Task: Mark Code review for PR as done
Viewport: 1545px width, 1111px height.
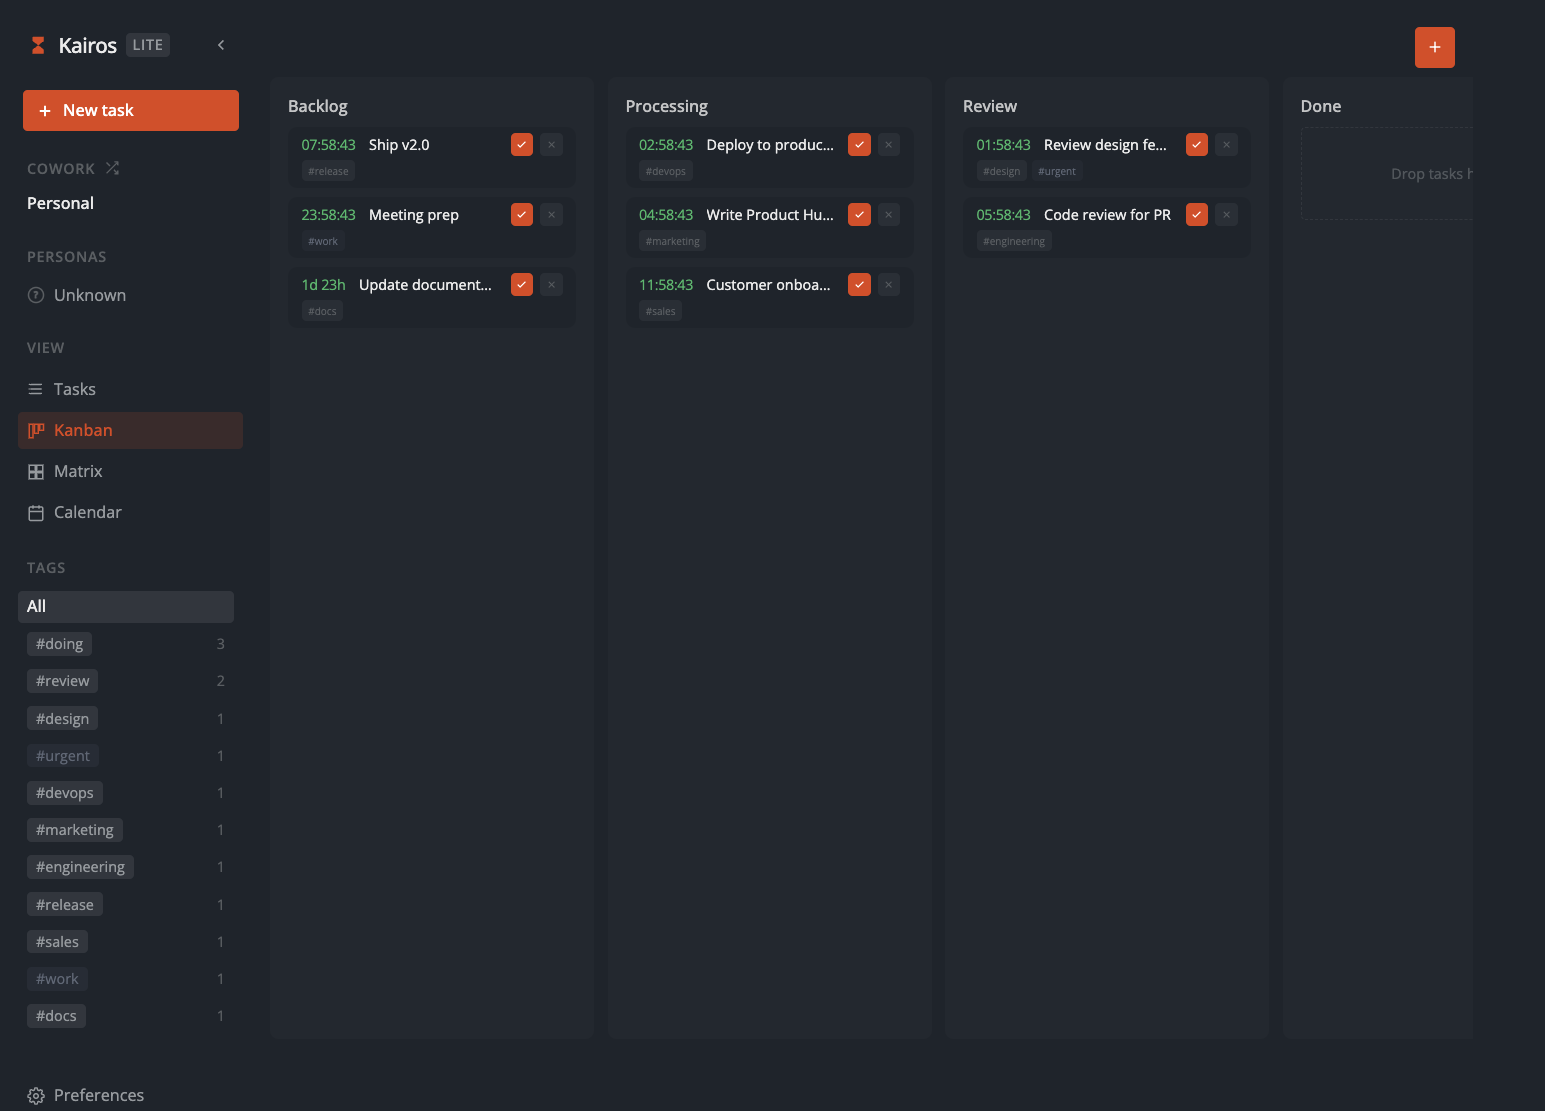Action: (1196, 214)
